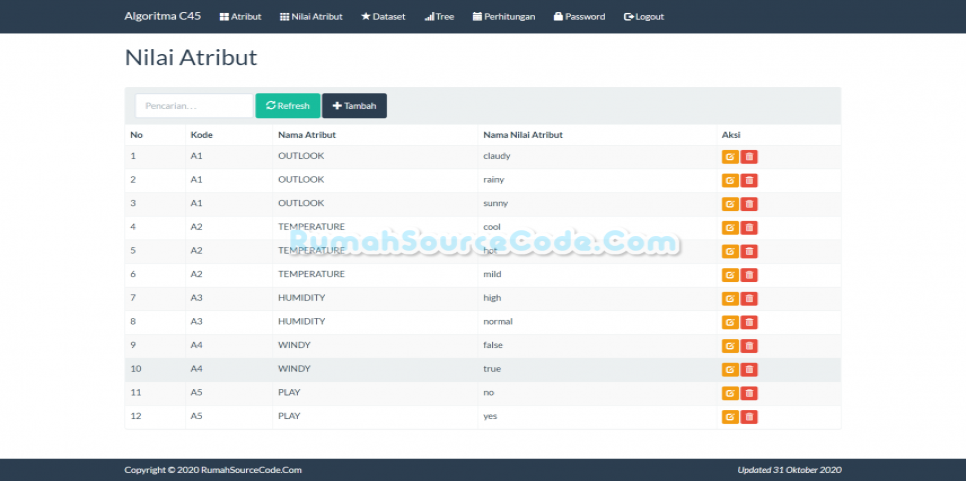Viewport: 966px width, 481px height.
Task: Edit the rainy row entry
Action: coord(730,180)
